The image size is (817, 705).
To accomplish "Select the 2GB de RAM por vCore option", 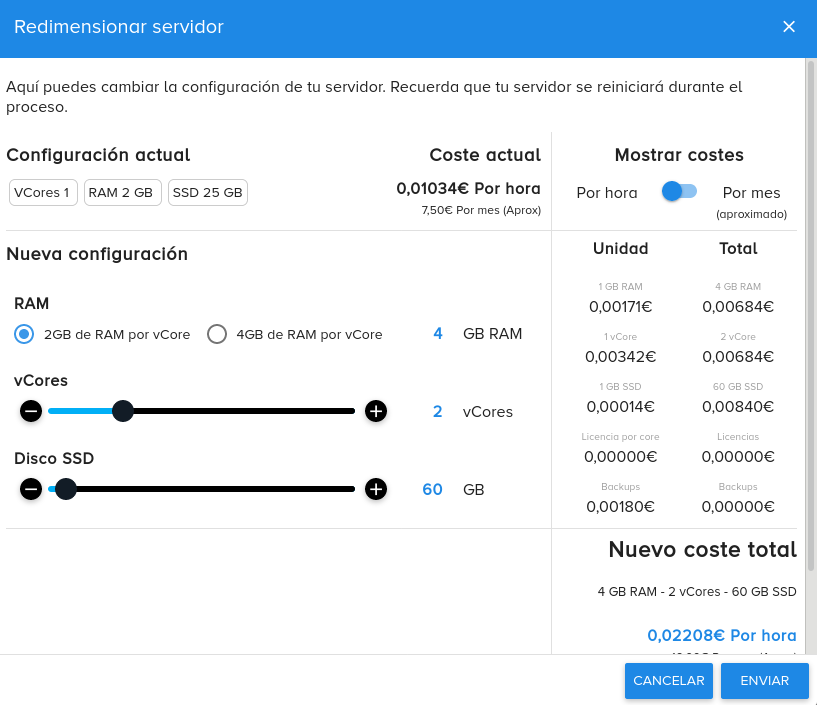I will (x=24, y=334).
